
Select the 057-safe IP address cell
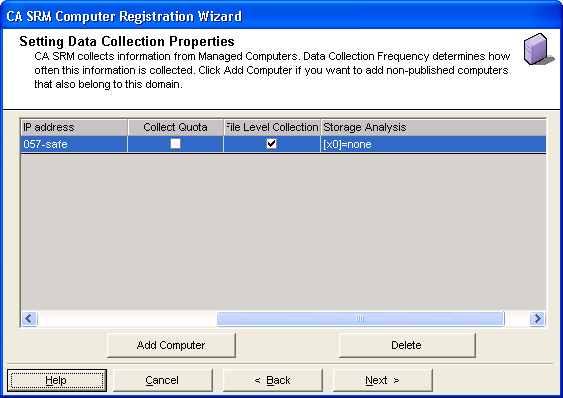coord(74,144)
